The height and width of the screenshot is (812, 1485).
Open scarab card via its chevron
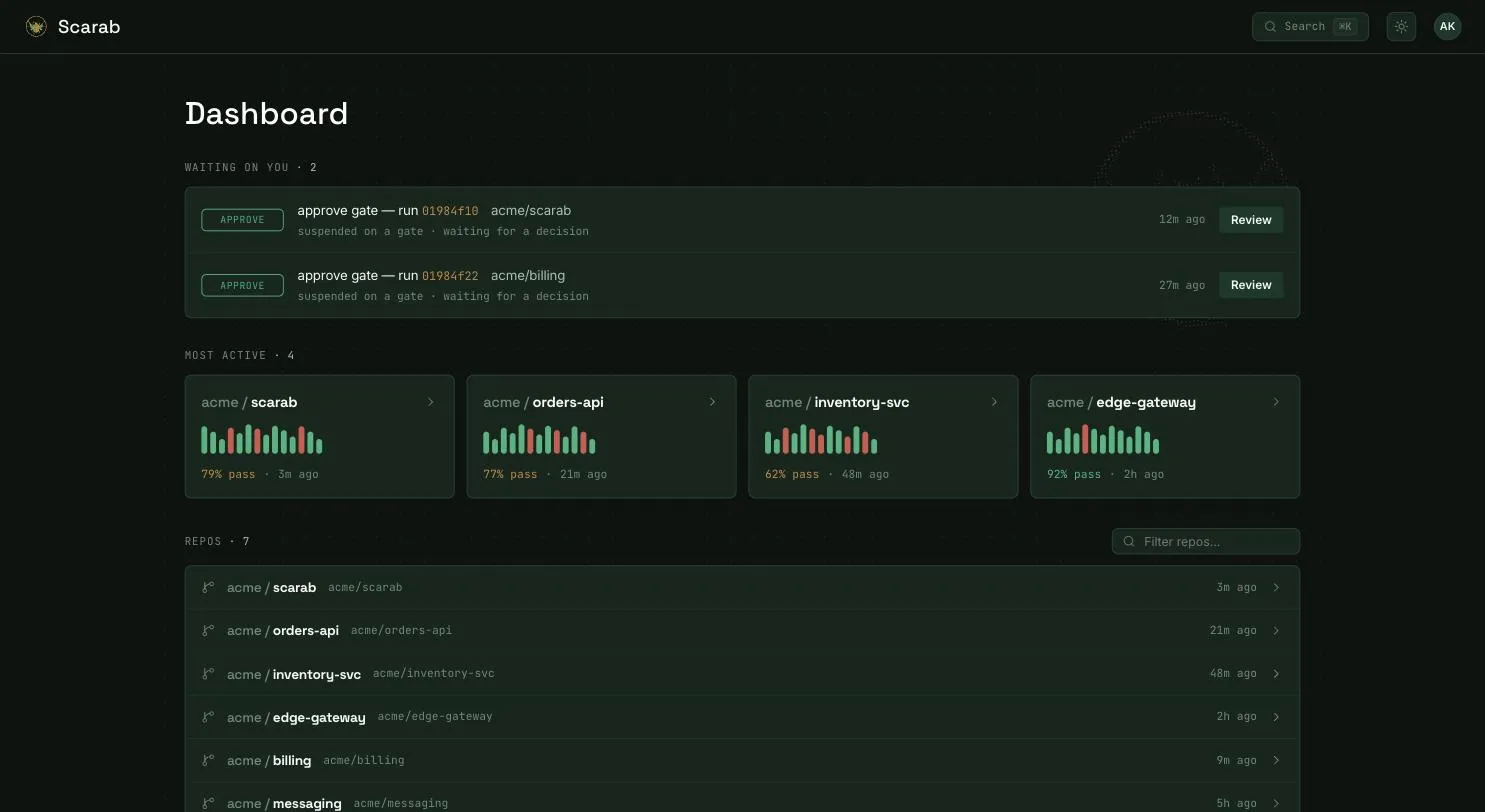431,402
